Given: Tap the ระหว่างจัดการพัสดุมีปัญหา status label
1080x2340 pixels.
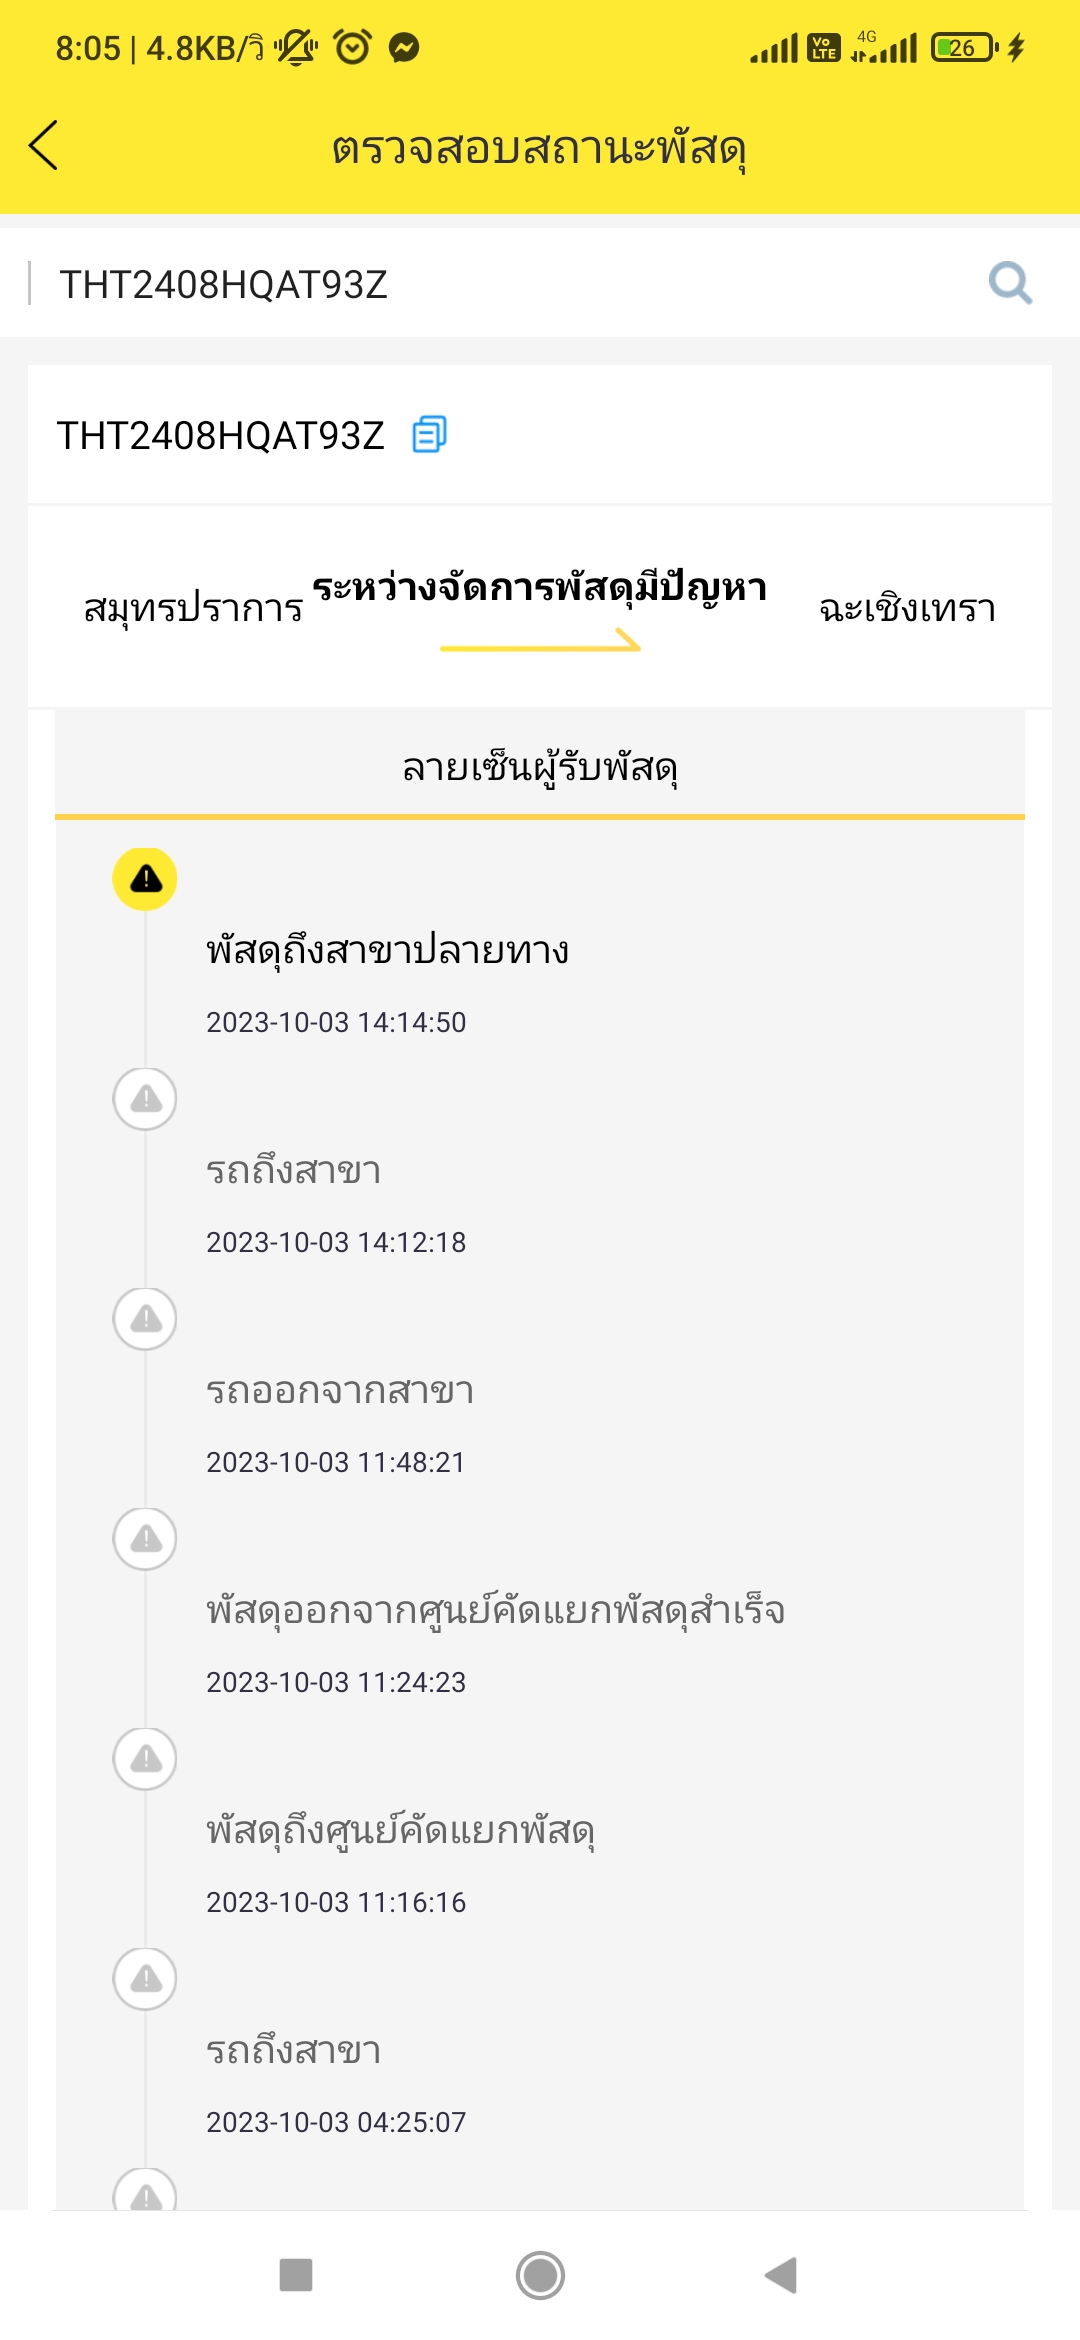Looking at the screenshot, I should click(540, 588).
